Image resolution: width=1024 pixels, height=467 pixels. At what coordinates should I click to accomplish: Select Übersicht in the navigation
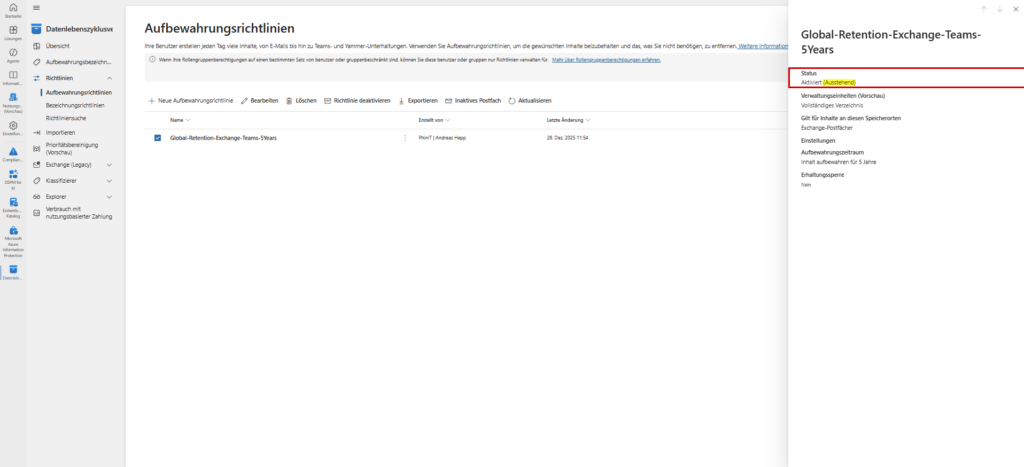click(x=58, y=46)
